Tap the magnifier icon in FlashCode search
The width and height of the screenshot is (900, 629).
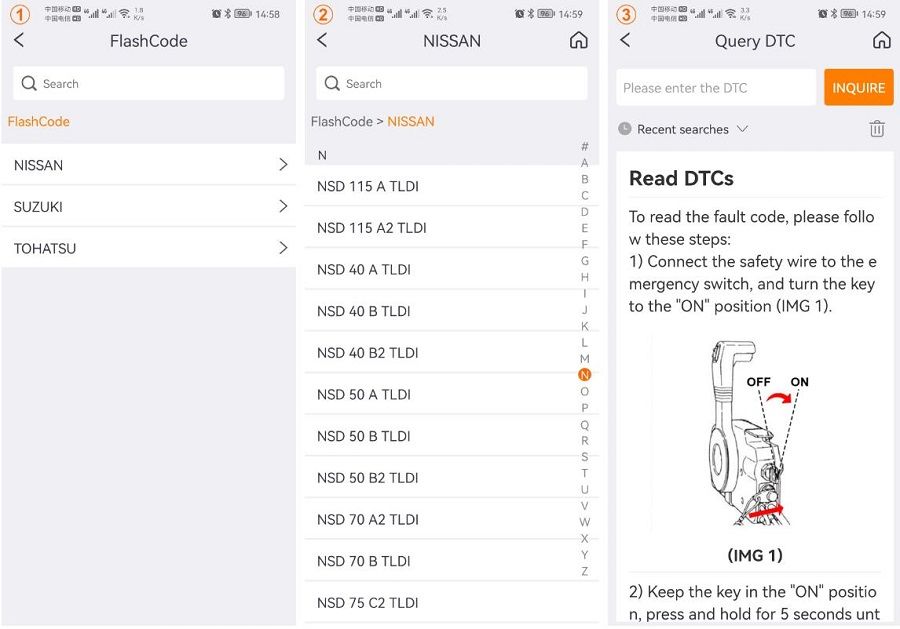pyautogui.click(x=29, y=84)
